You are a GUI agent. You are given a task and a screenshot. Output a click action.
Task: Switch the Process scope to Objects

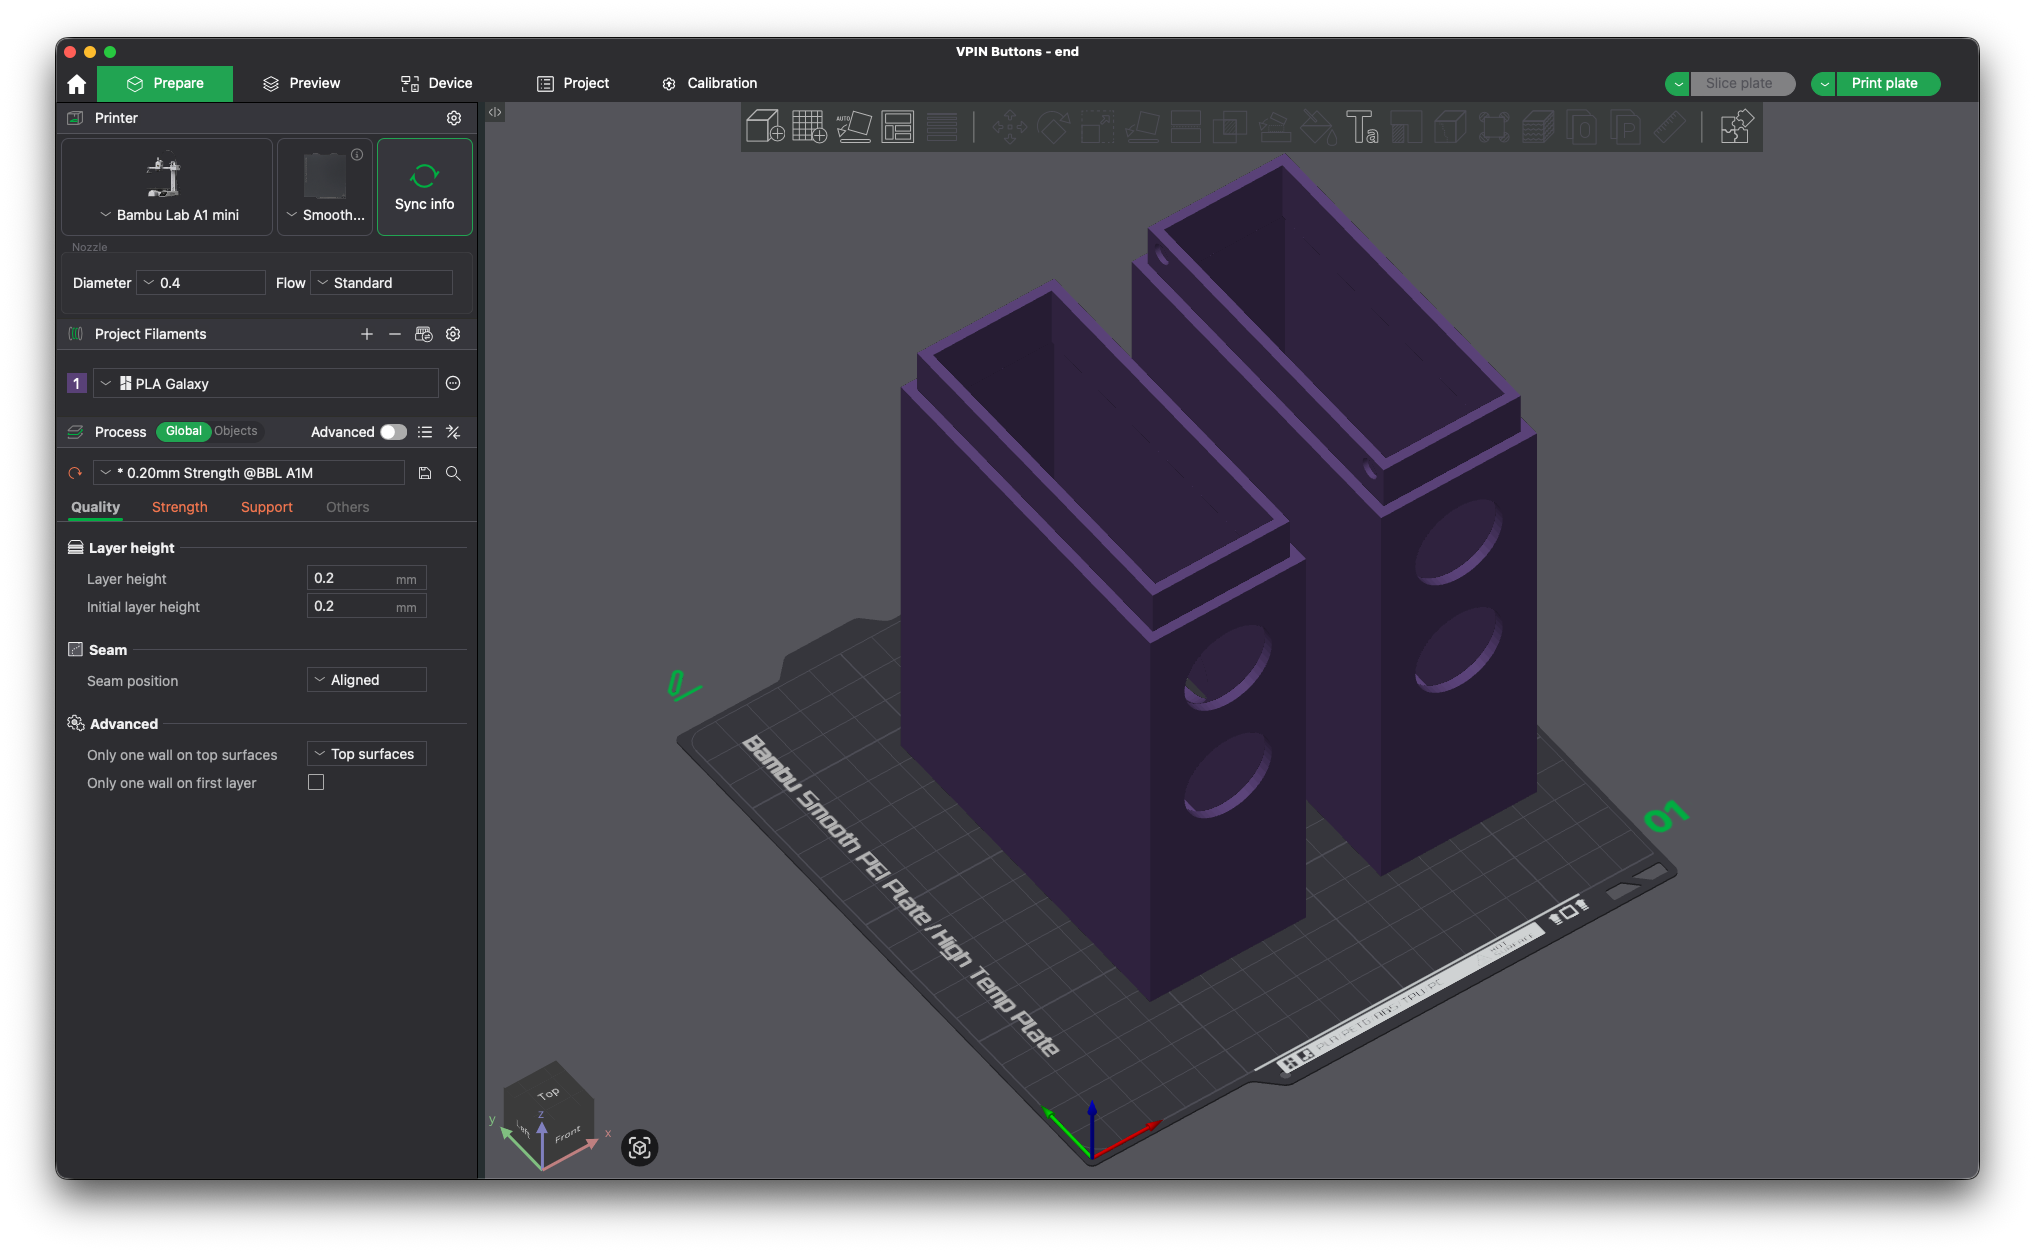coord(236,431)
